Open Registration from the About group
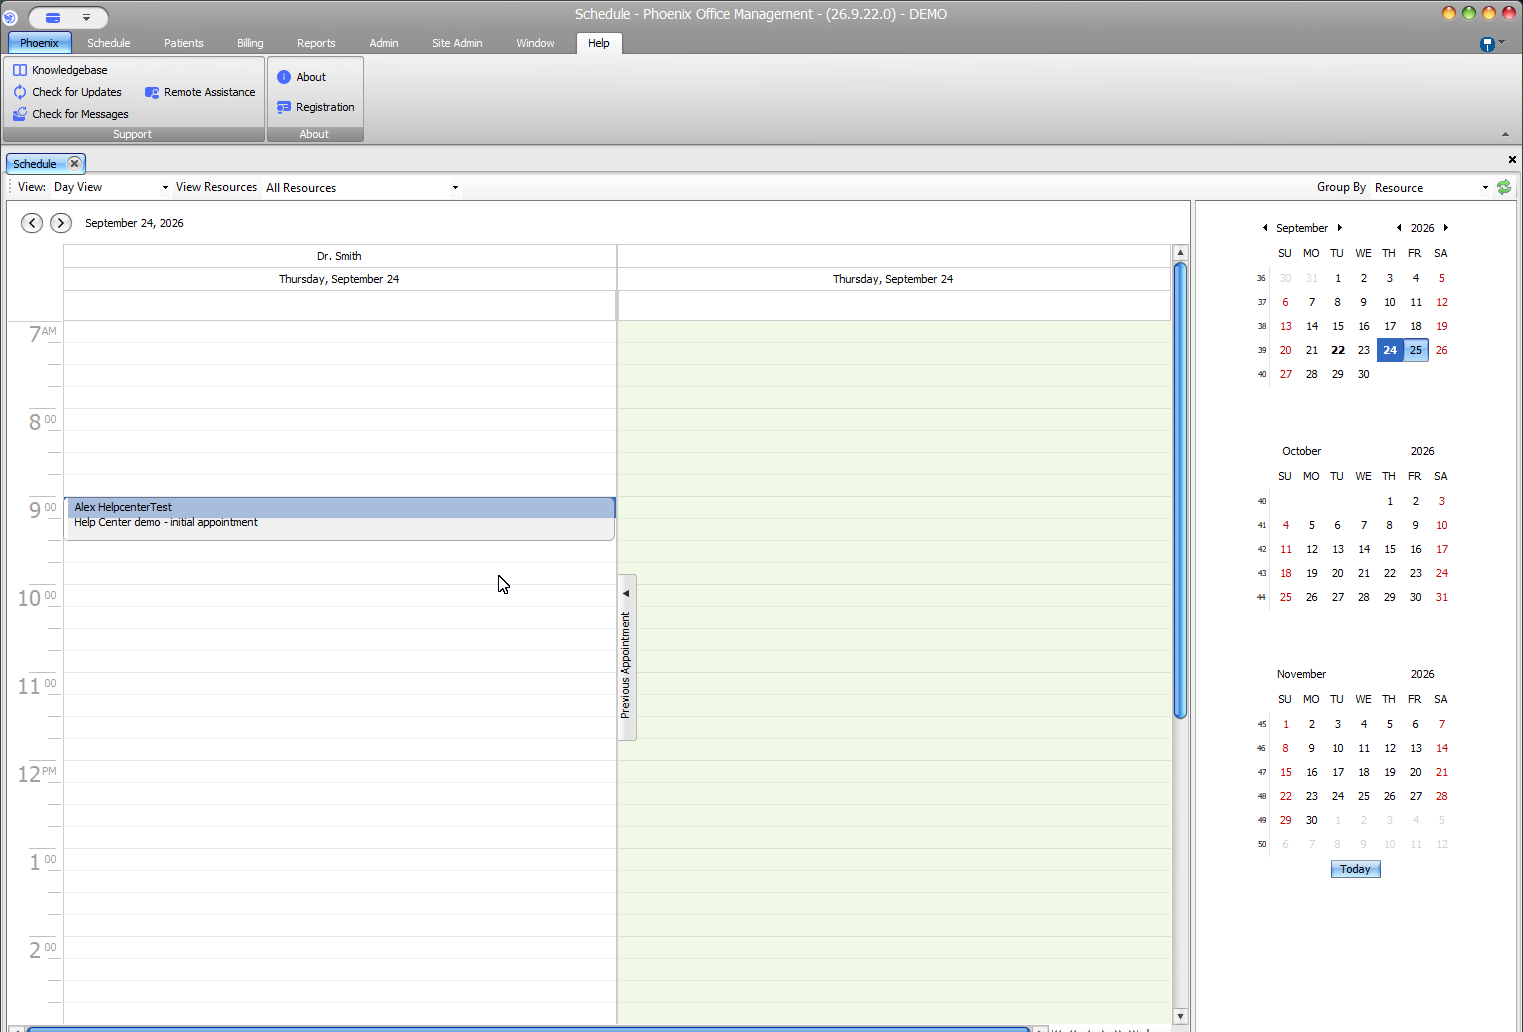The height and width of the screenshot is (1032, 1523). point(315,107)
